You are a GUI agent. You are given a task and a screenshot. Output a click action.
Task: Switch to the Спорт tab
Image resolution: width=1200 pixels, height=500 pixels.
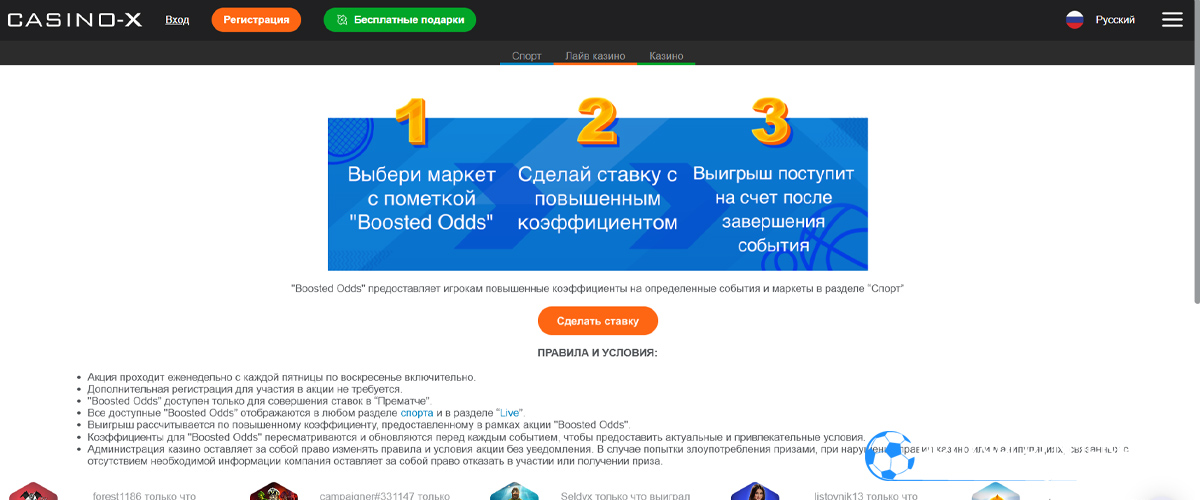click(x=526, y=56)
